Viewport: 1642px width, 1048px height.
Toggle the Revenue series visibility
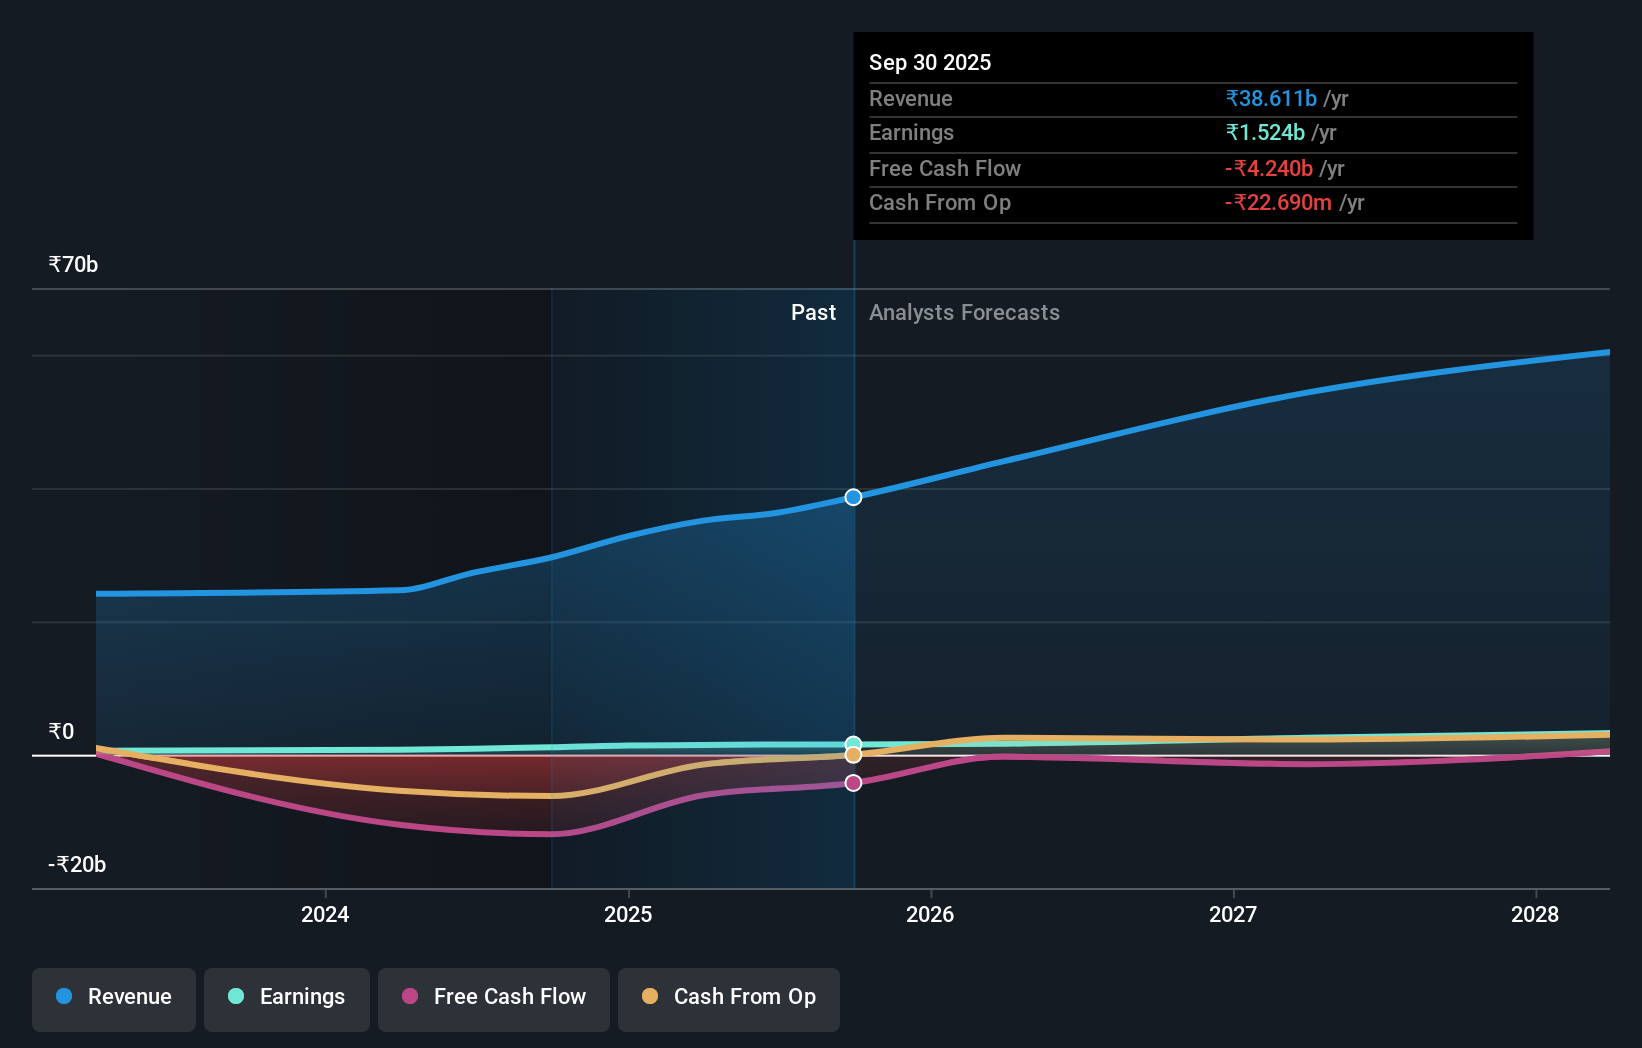[x=113, y=999]
